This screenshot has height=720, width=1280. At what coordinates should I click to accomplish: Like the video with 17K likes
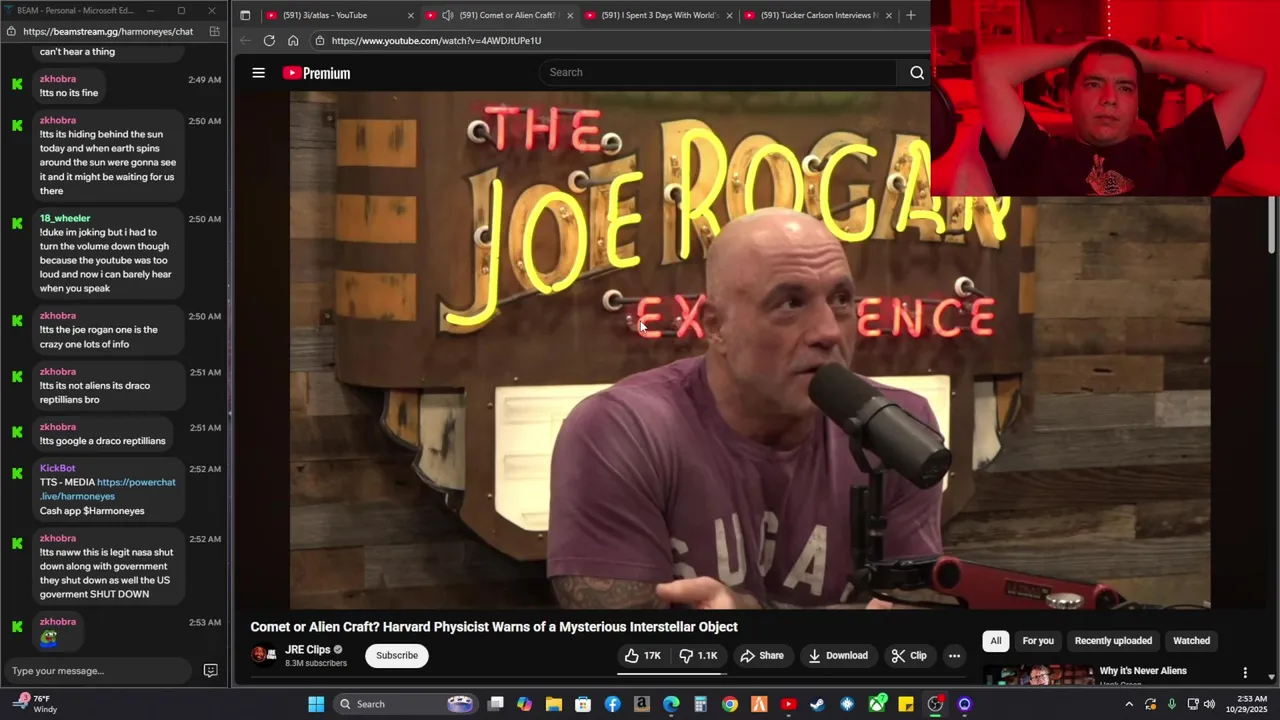click(x=642, y=656)
